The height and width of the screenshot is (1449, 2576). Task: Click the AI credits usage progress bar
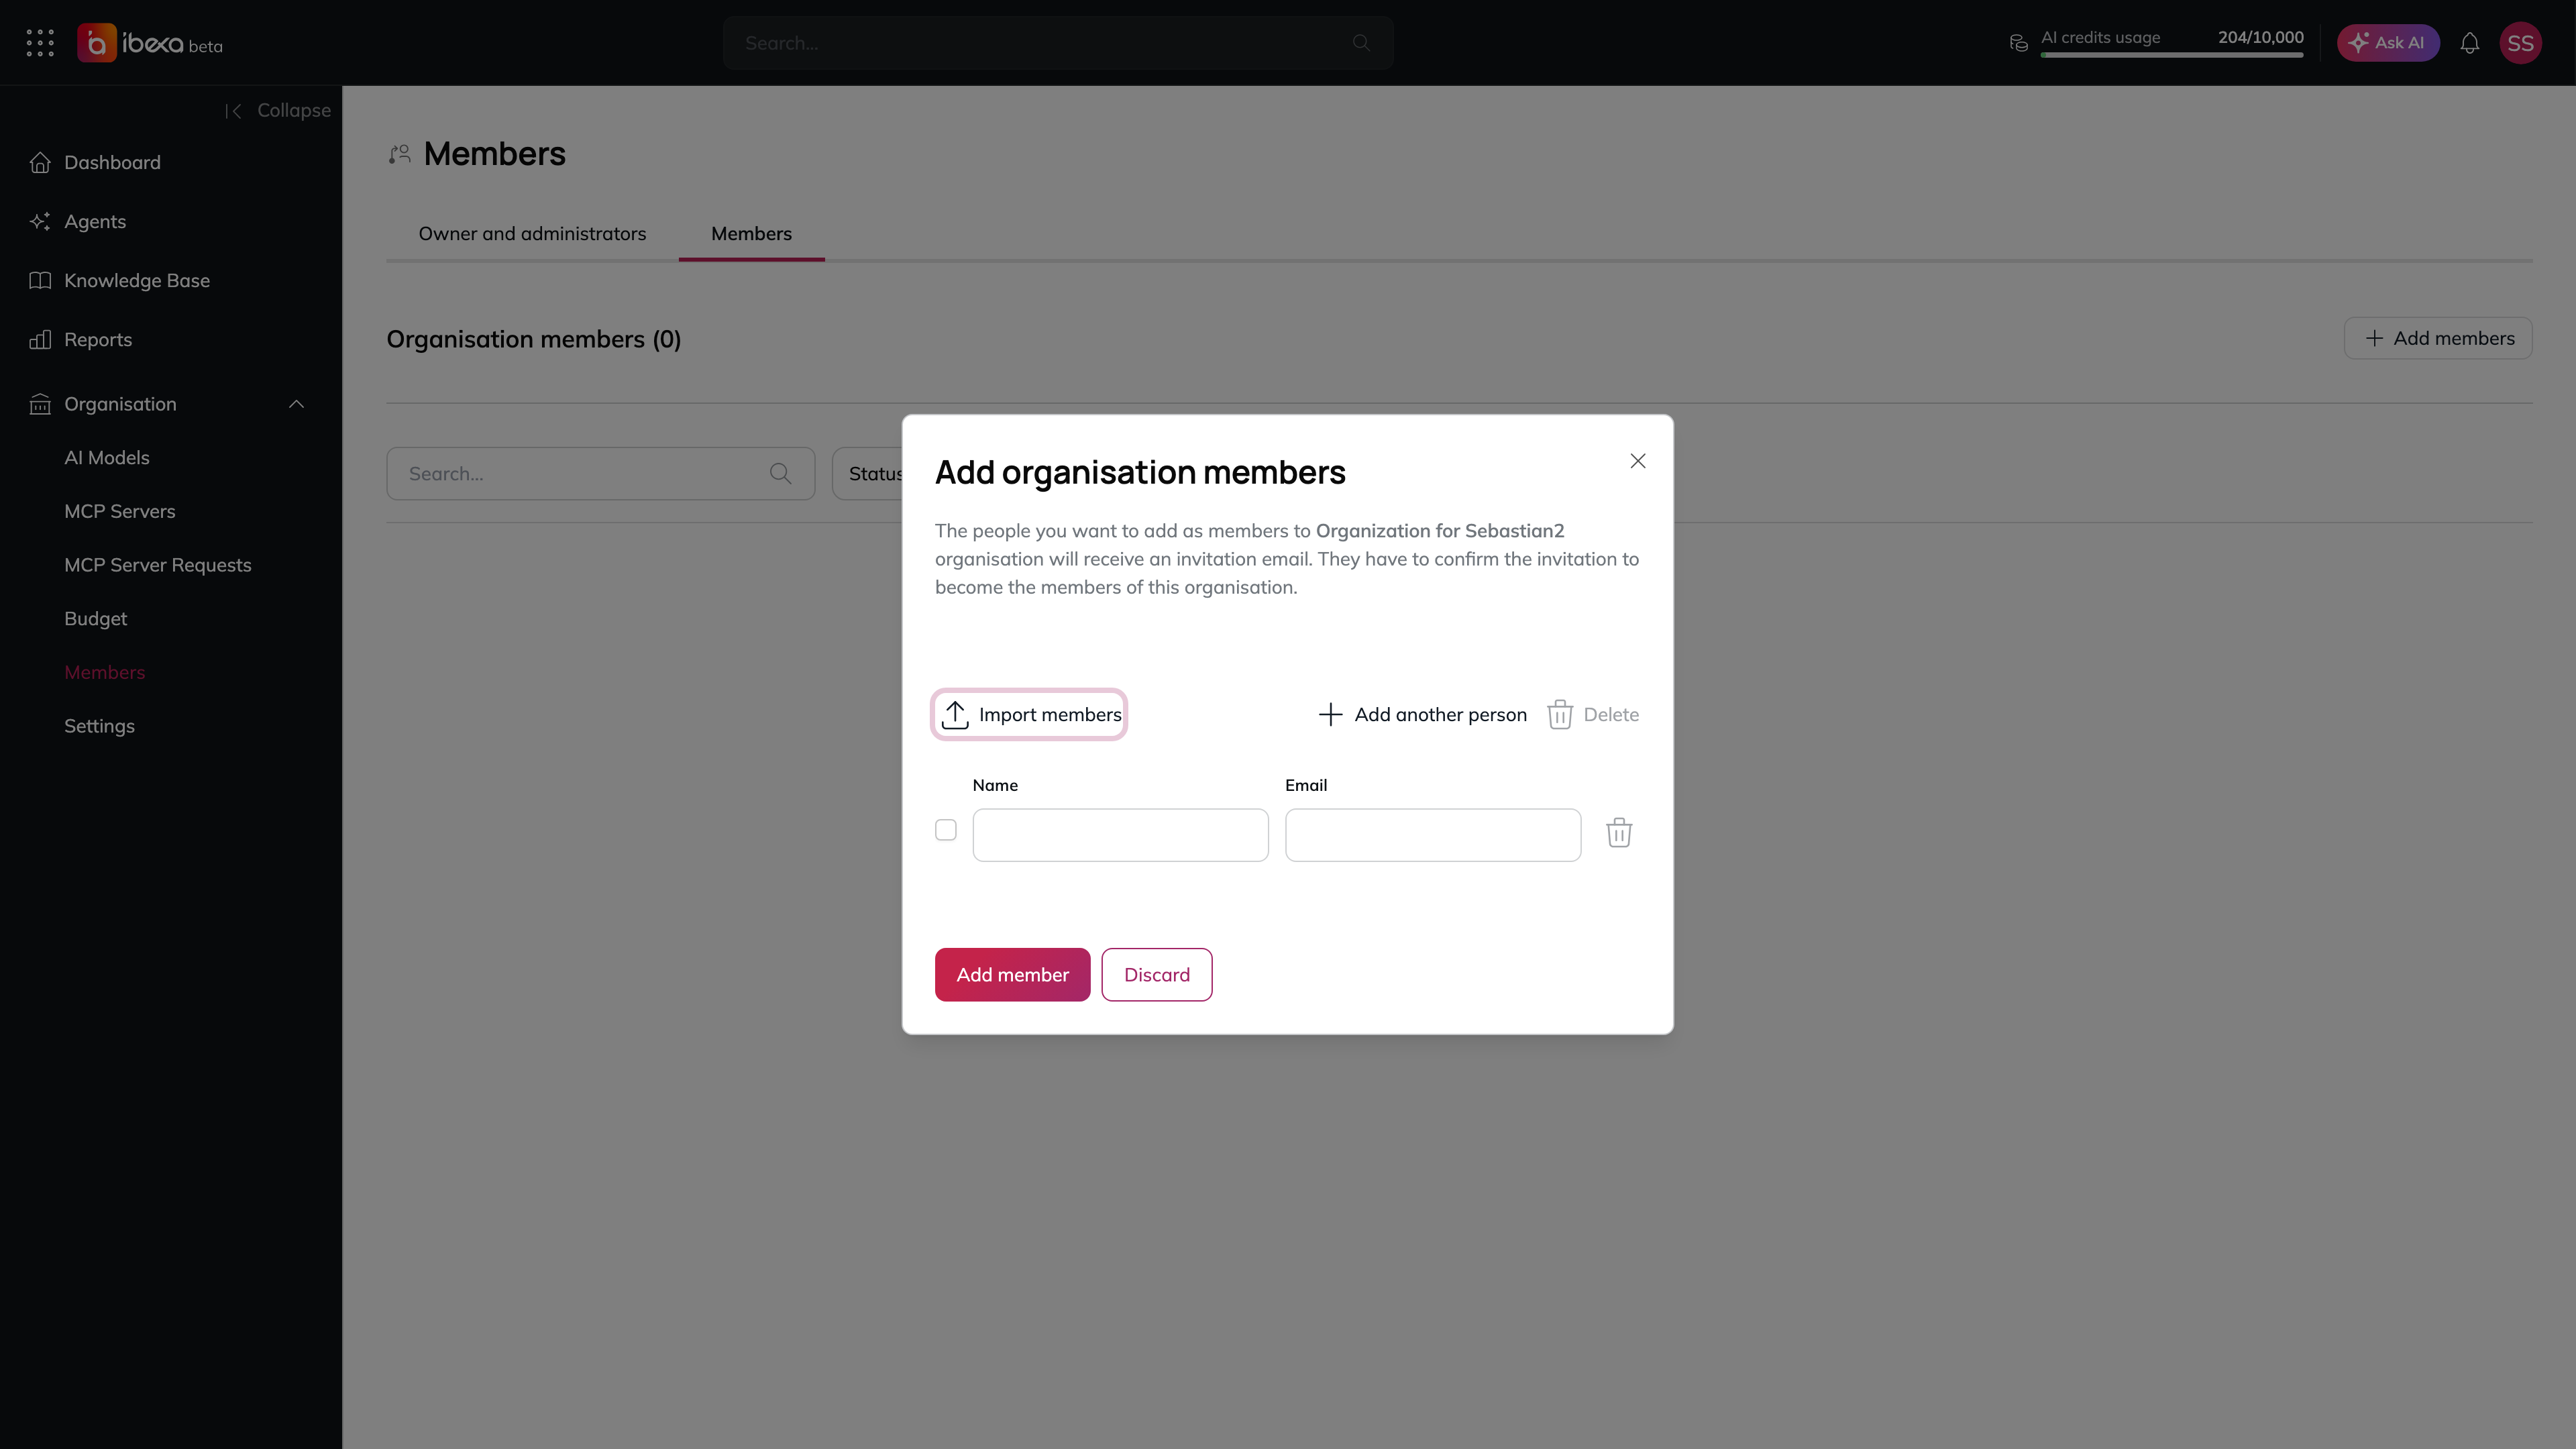2172,55
